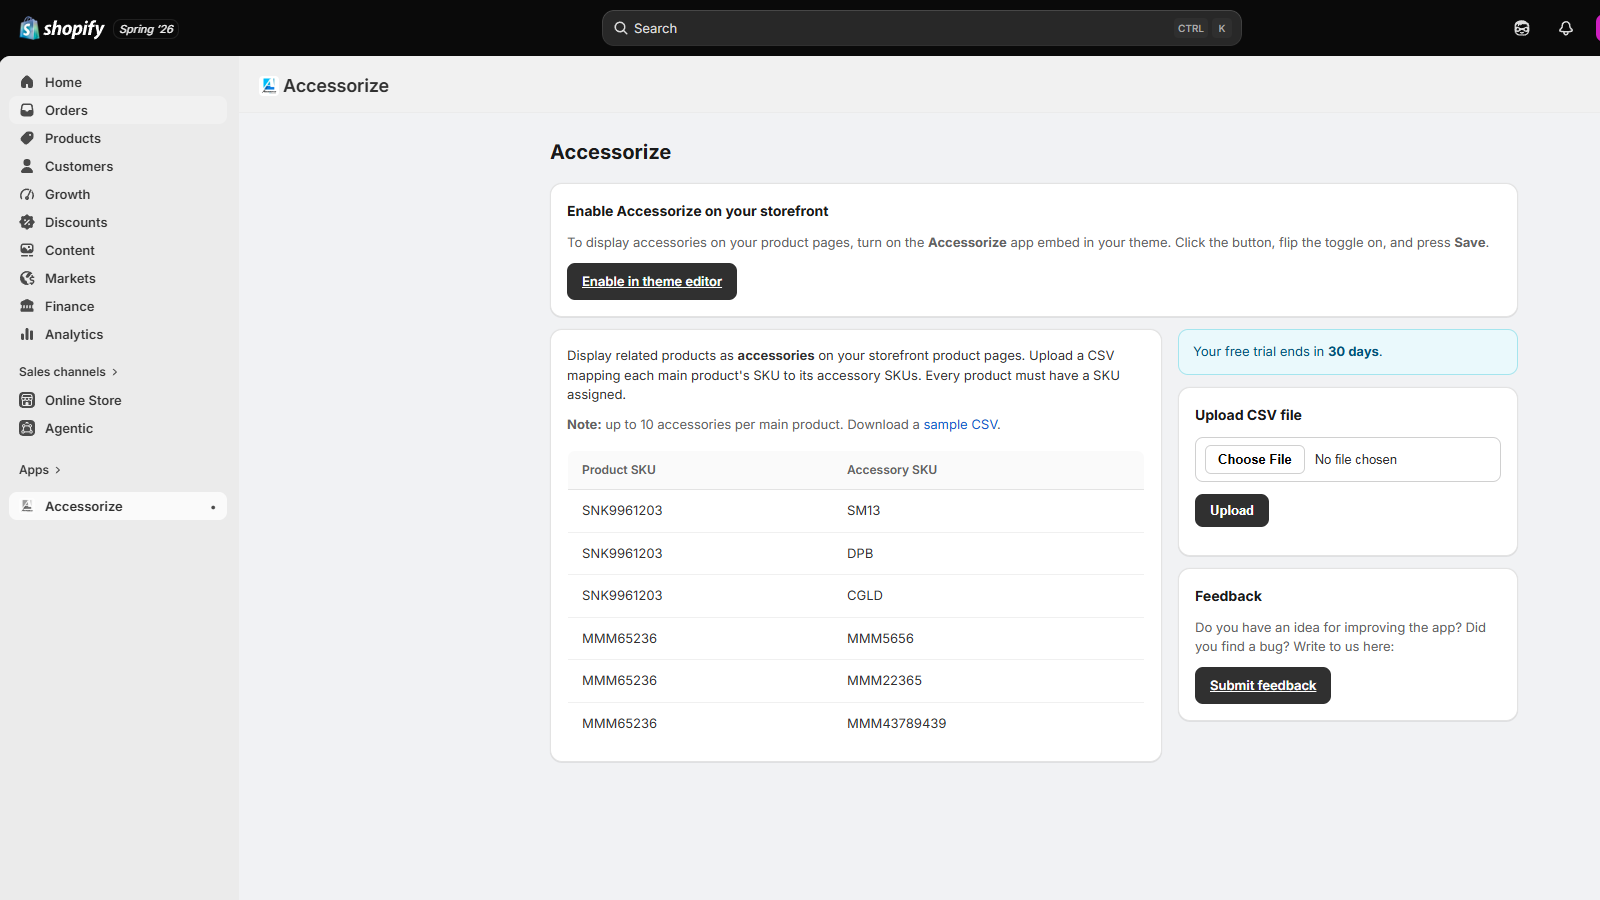
Task: Open Discounts via its badge icon
Action: pyautogui.click(x=27, y=222)
